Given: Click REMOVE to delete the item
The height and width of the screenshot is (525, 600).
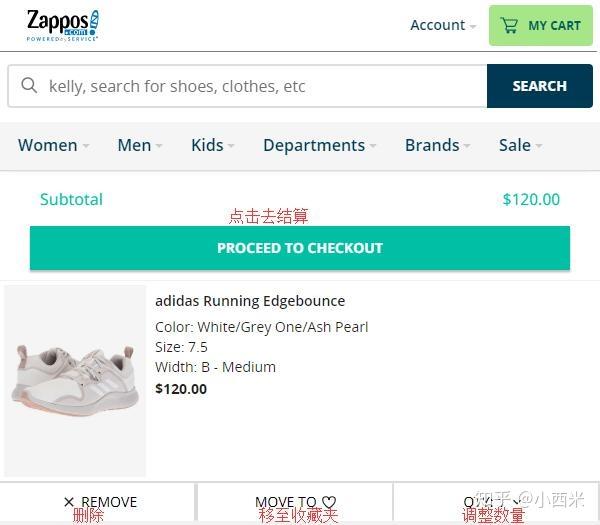Looking at the screenshot, I should point(108,502).
